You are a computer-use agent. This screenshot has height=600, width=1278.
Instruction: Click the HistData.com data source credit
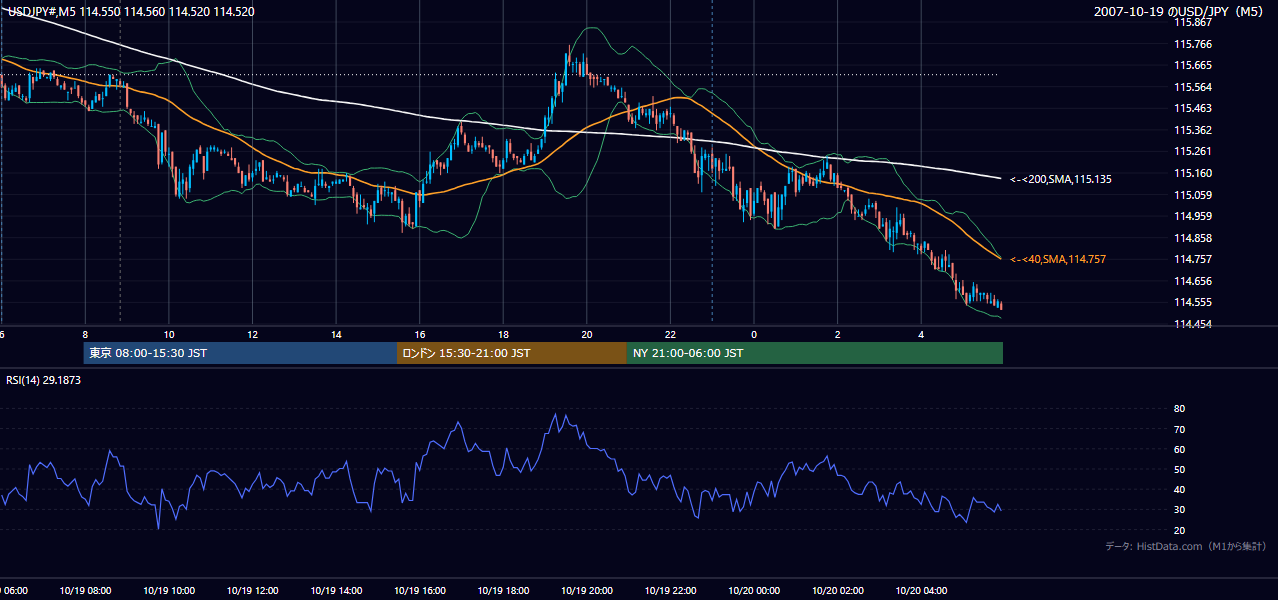point(1185,546)
